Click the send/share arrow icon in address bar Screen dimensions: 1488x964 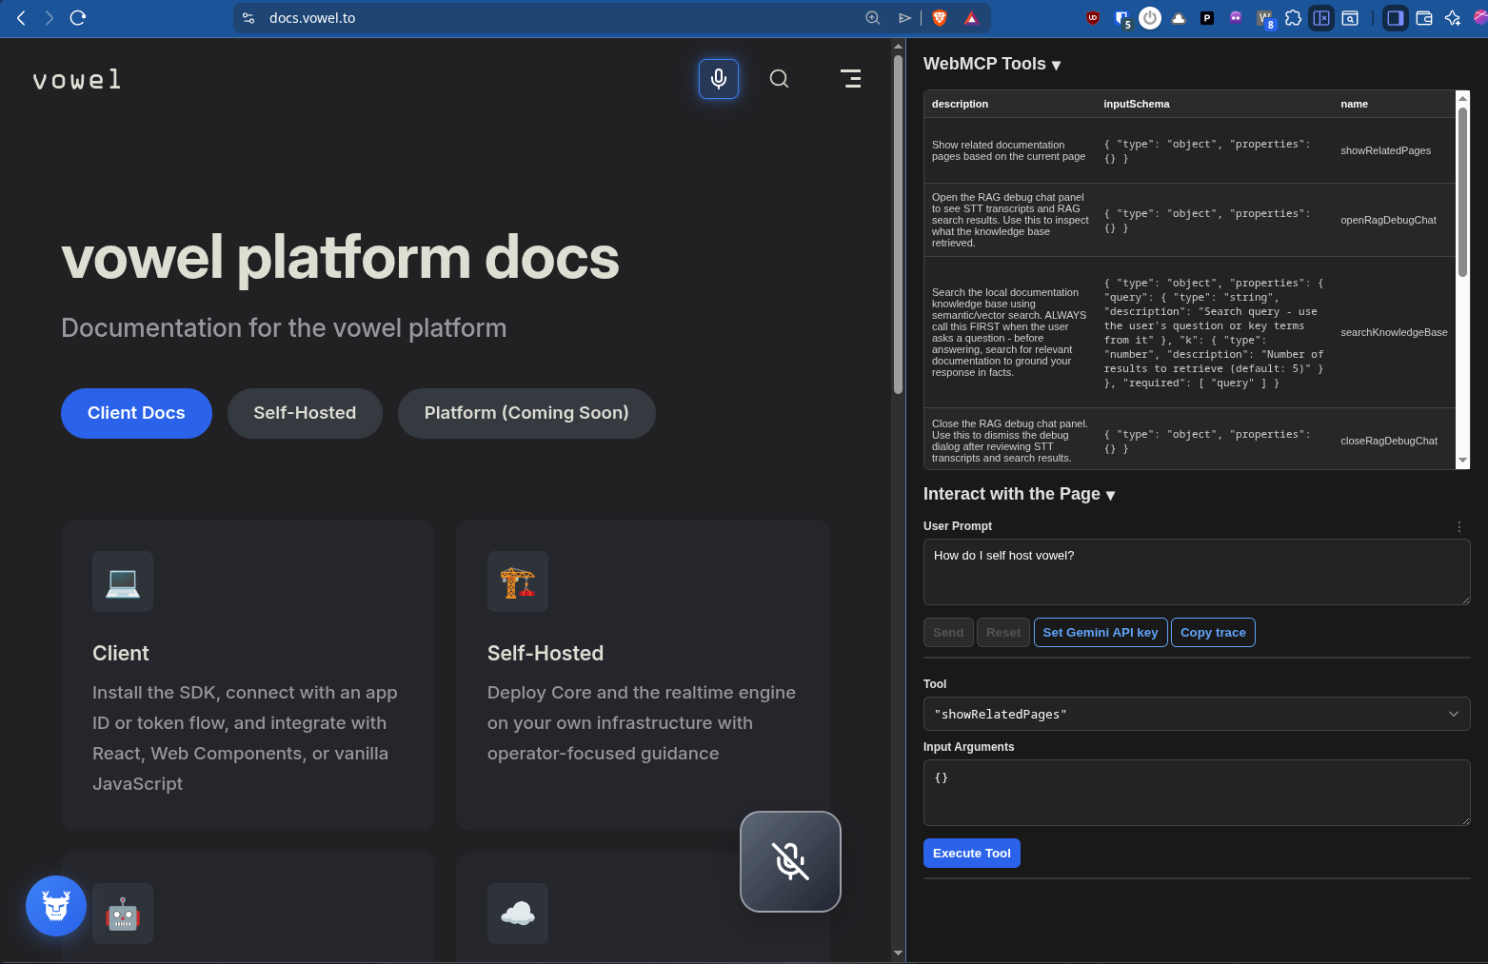904,18
